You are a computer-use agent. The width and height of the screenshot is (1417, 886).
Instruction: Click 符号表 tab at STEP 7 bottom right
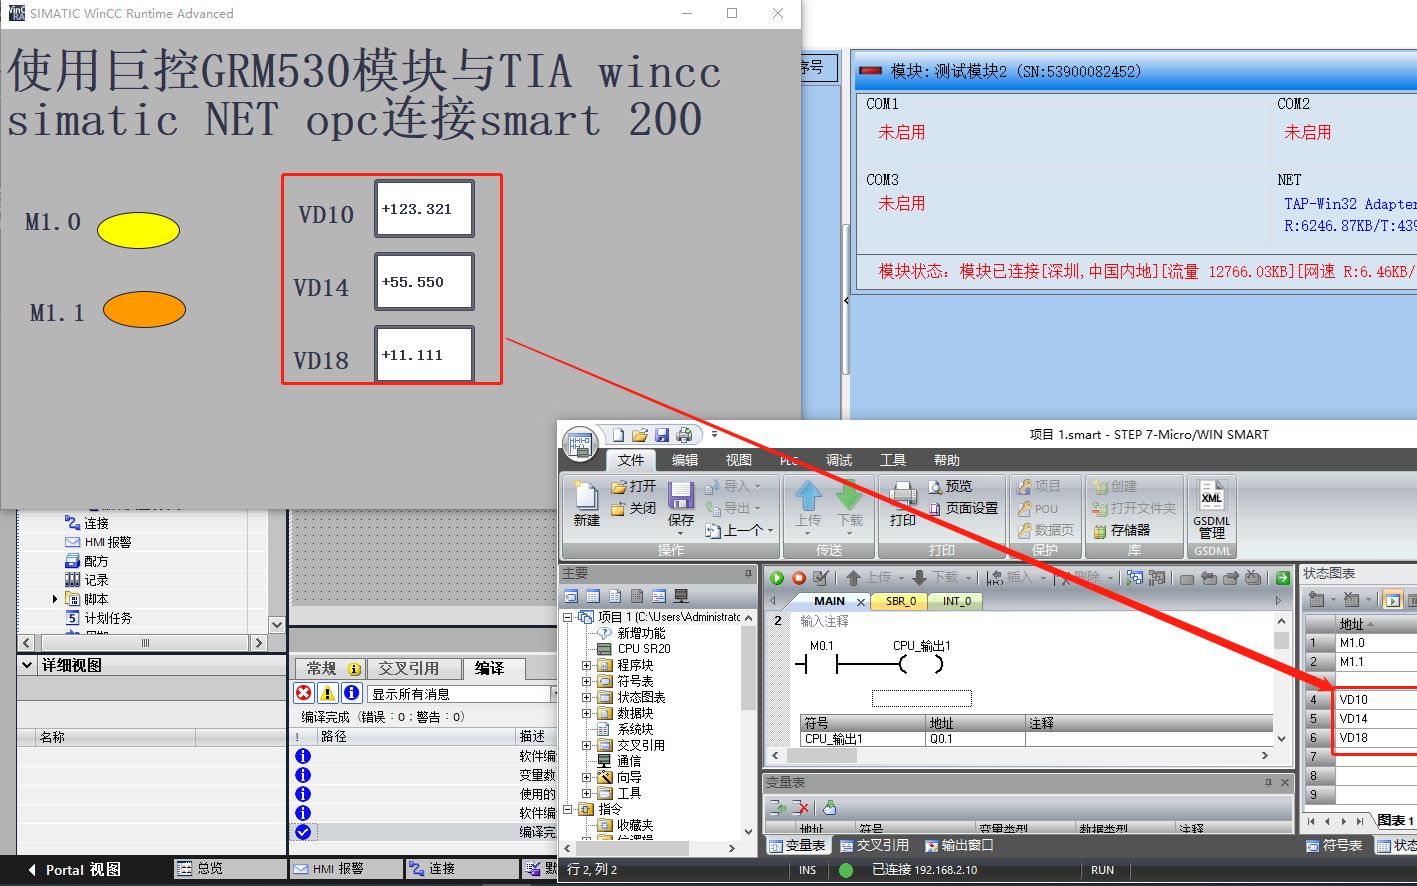click(1334, 846)
